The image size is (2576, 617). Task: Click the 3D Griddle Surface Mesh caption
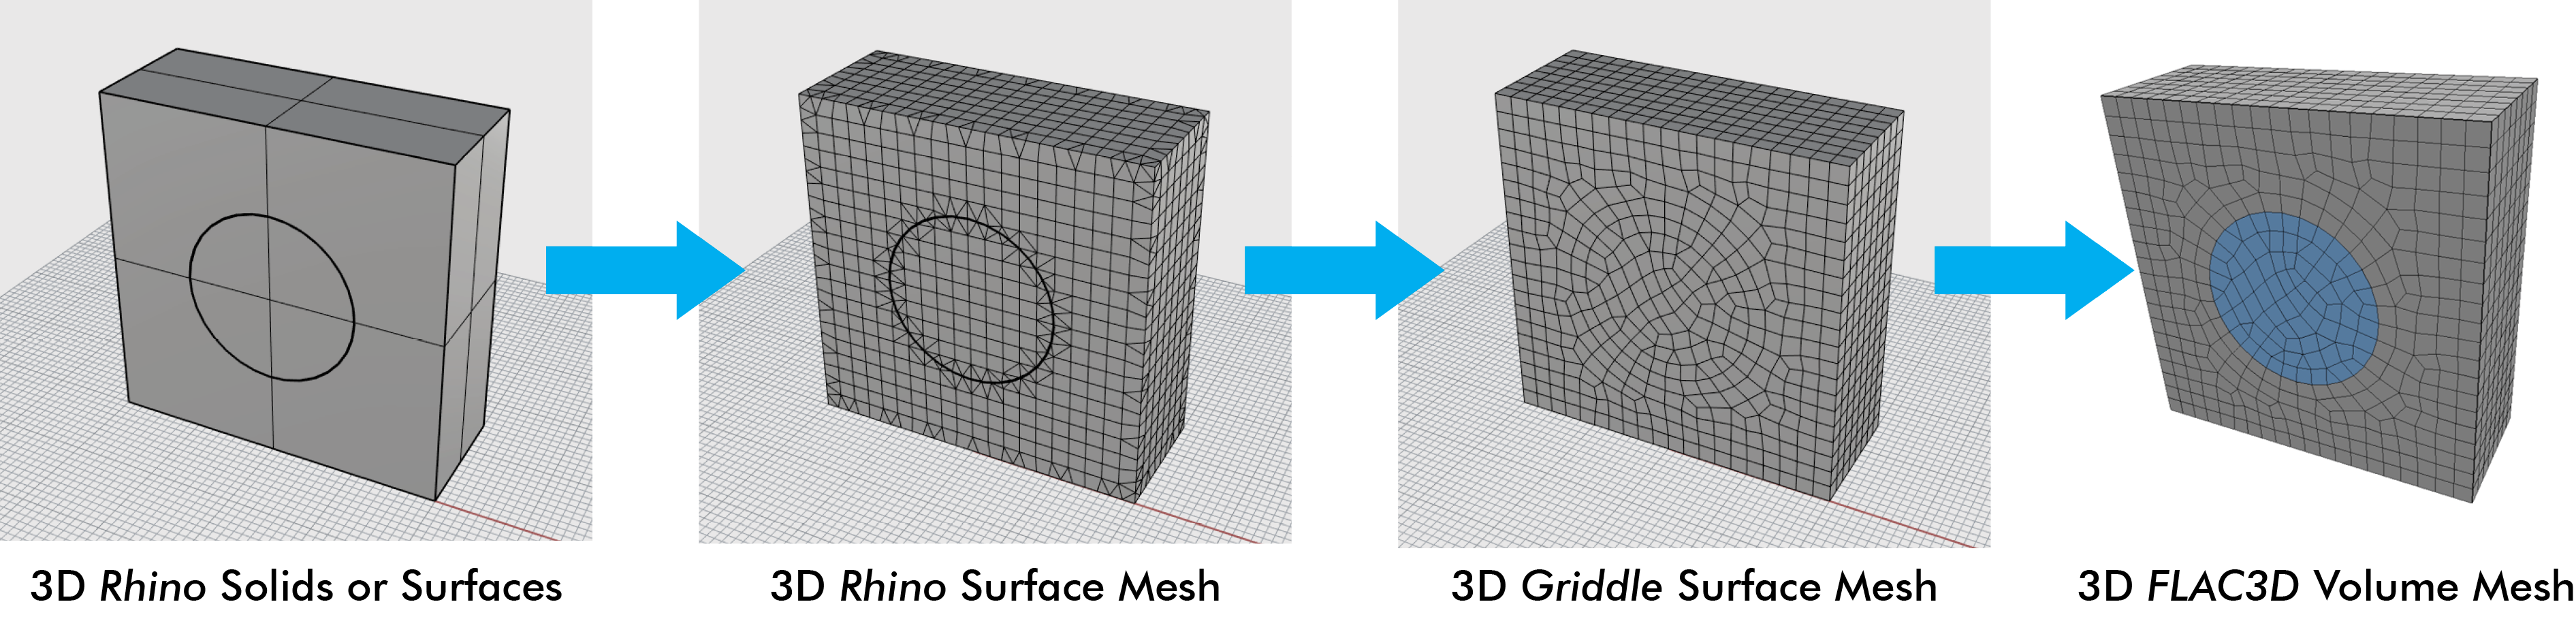click(1694, 586)
